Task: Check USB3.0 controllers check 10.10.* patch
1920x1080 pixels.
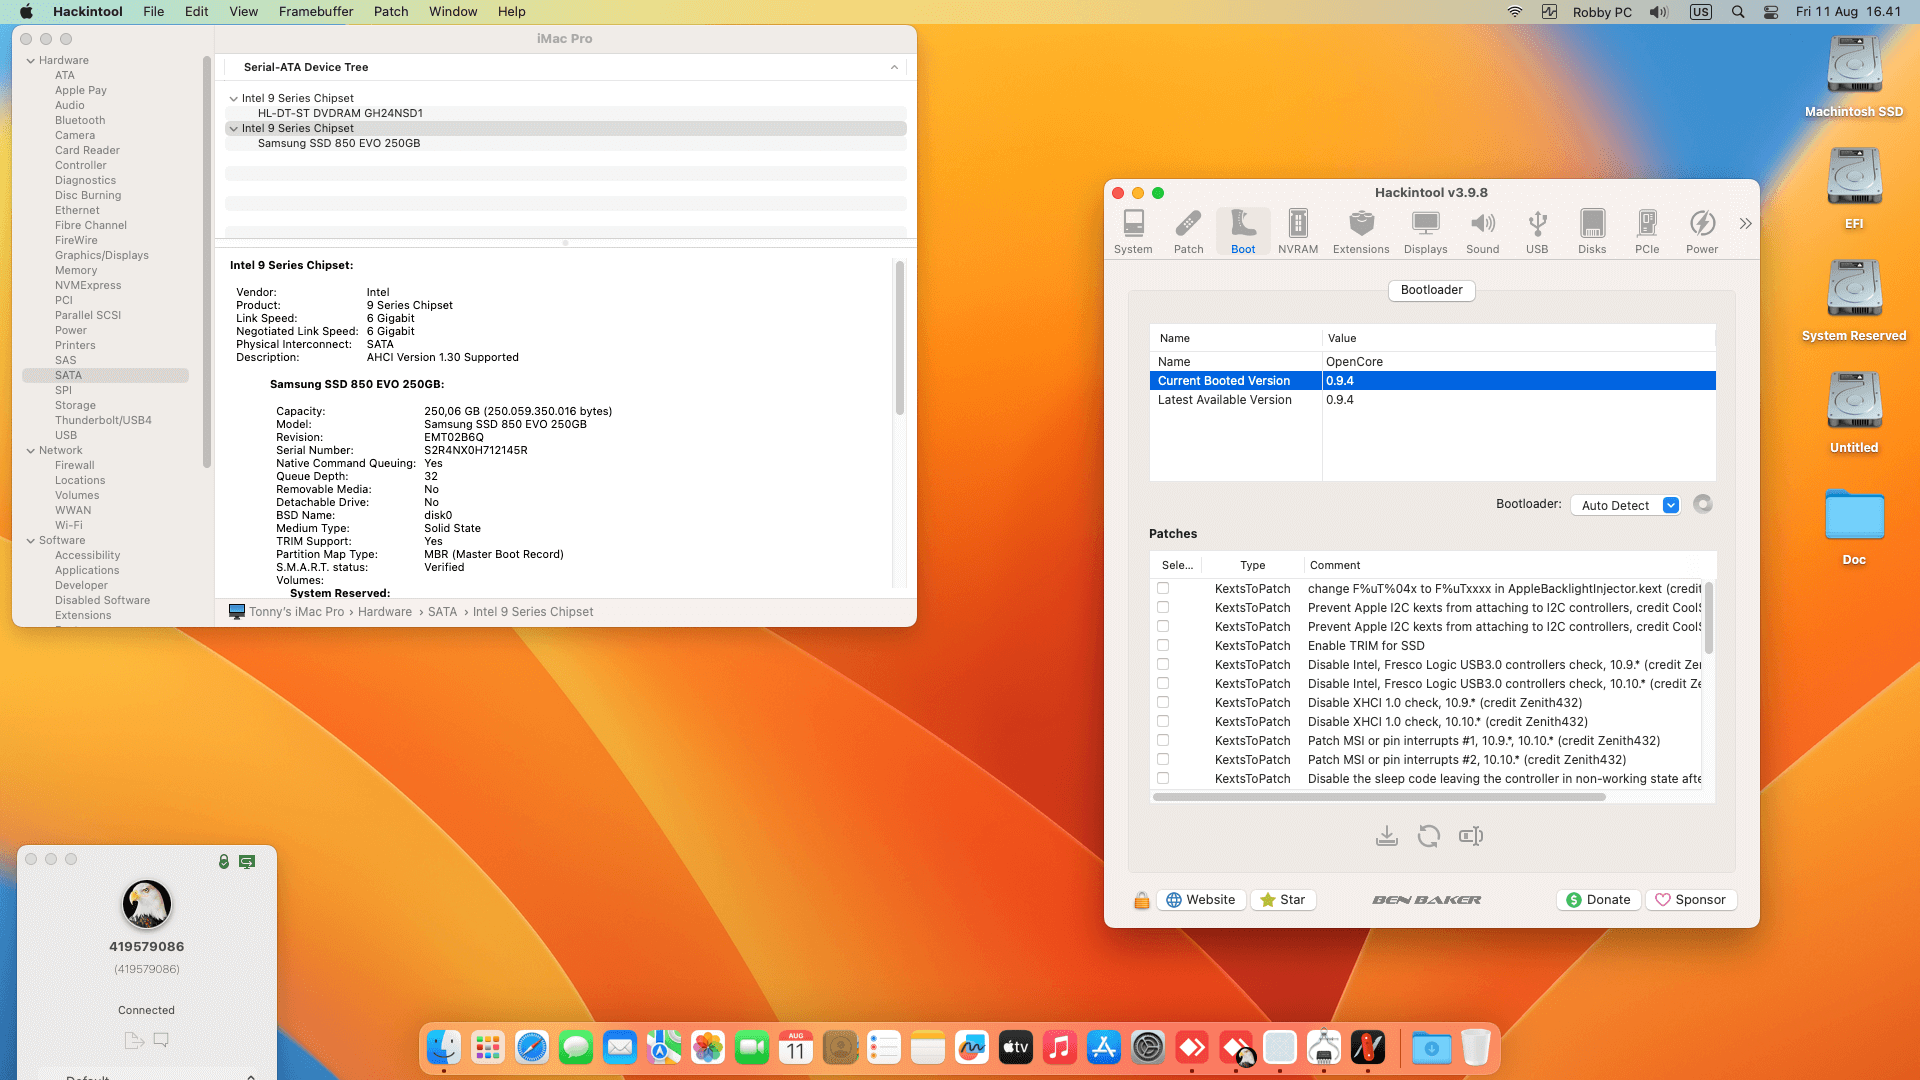Action: [x=1163, y=683]
